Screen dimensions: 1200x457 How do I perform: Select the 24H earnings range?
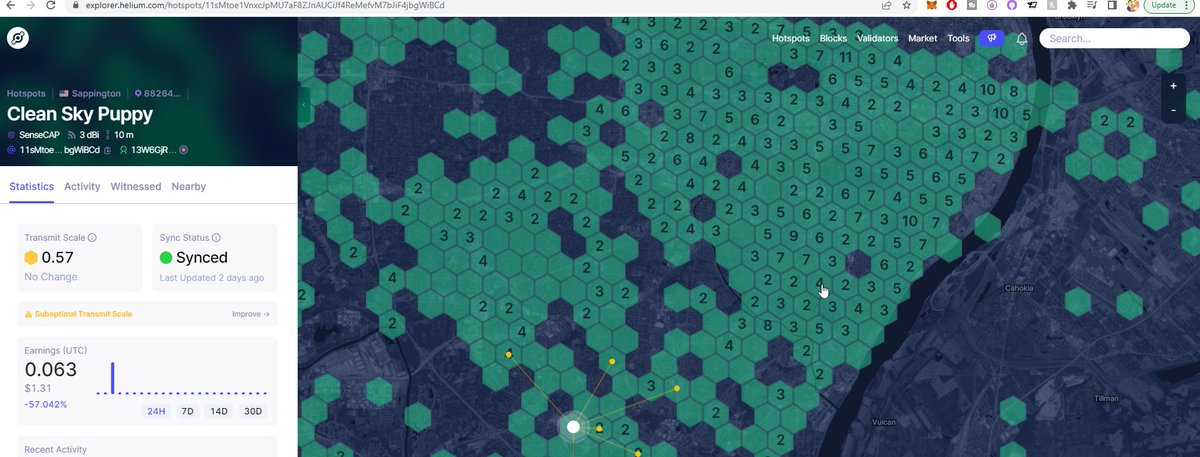(x=156, y=411)
